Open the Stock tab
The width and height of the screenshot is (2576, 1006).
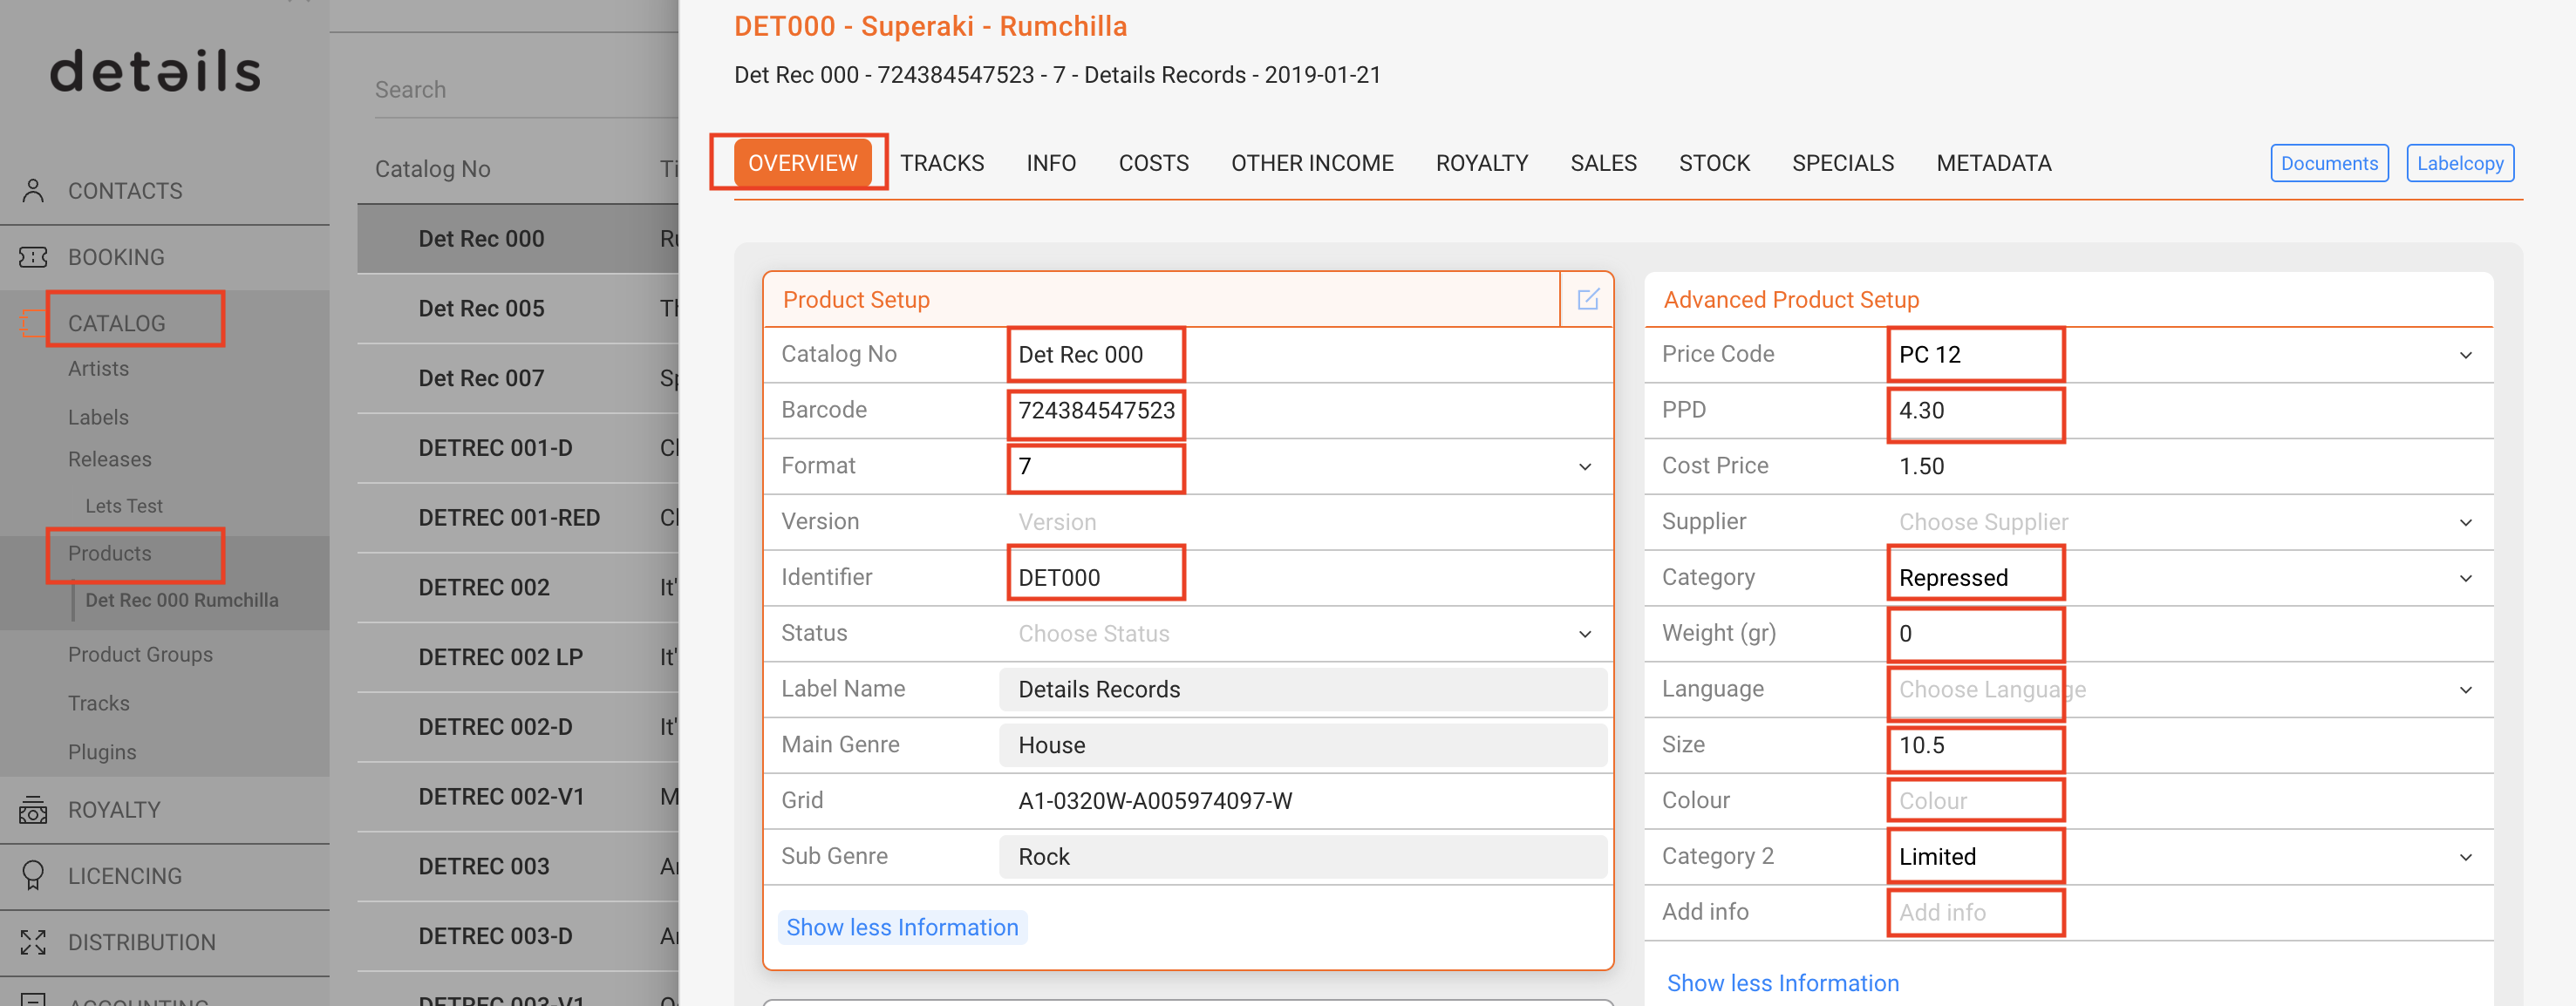click(x=1714, y=163)
